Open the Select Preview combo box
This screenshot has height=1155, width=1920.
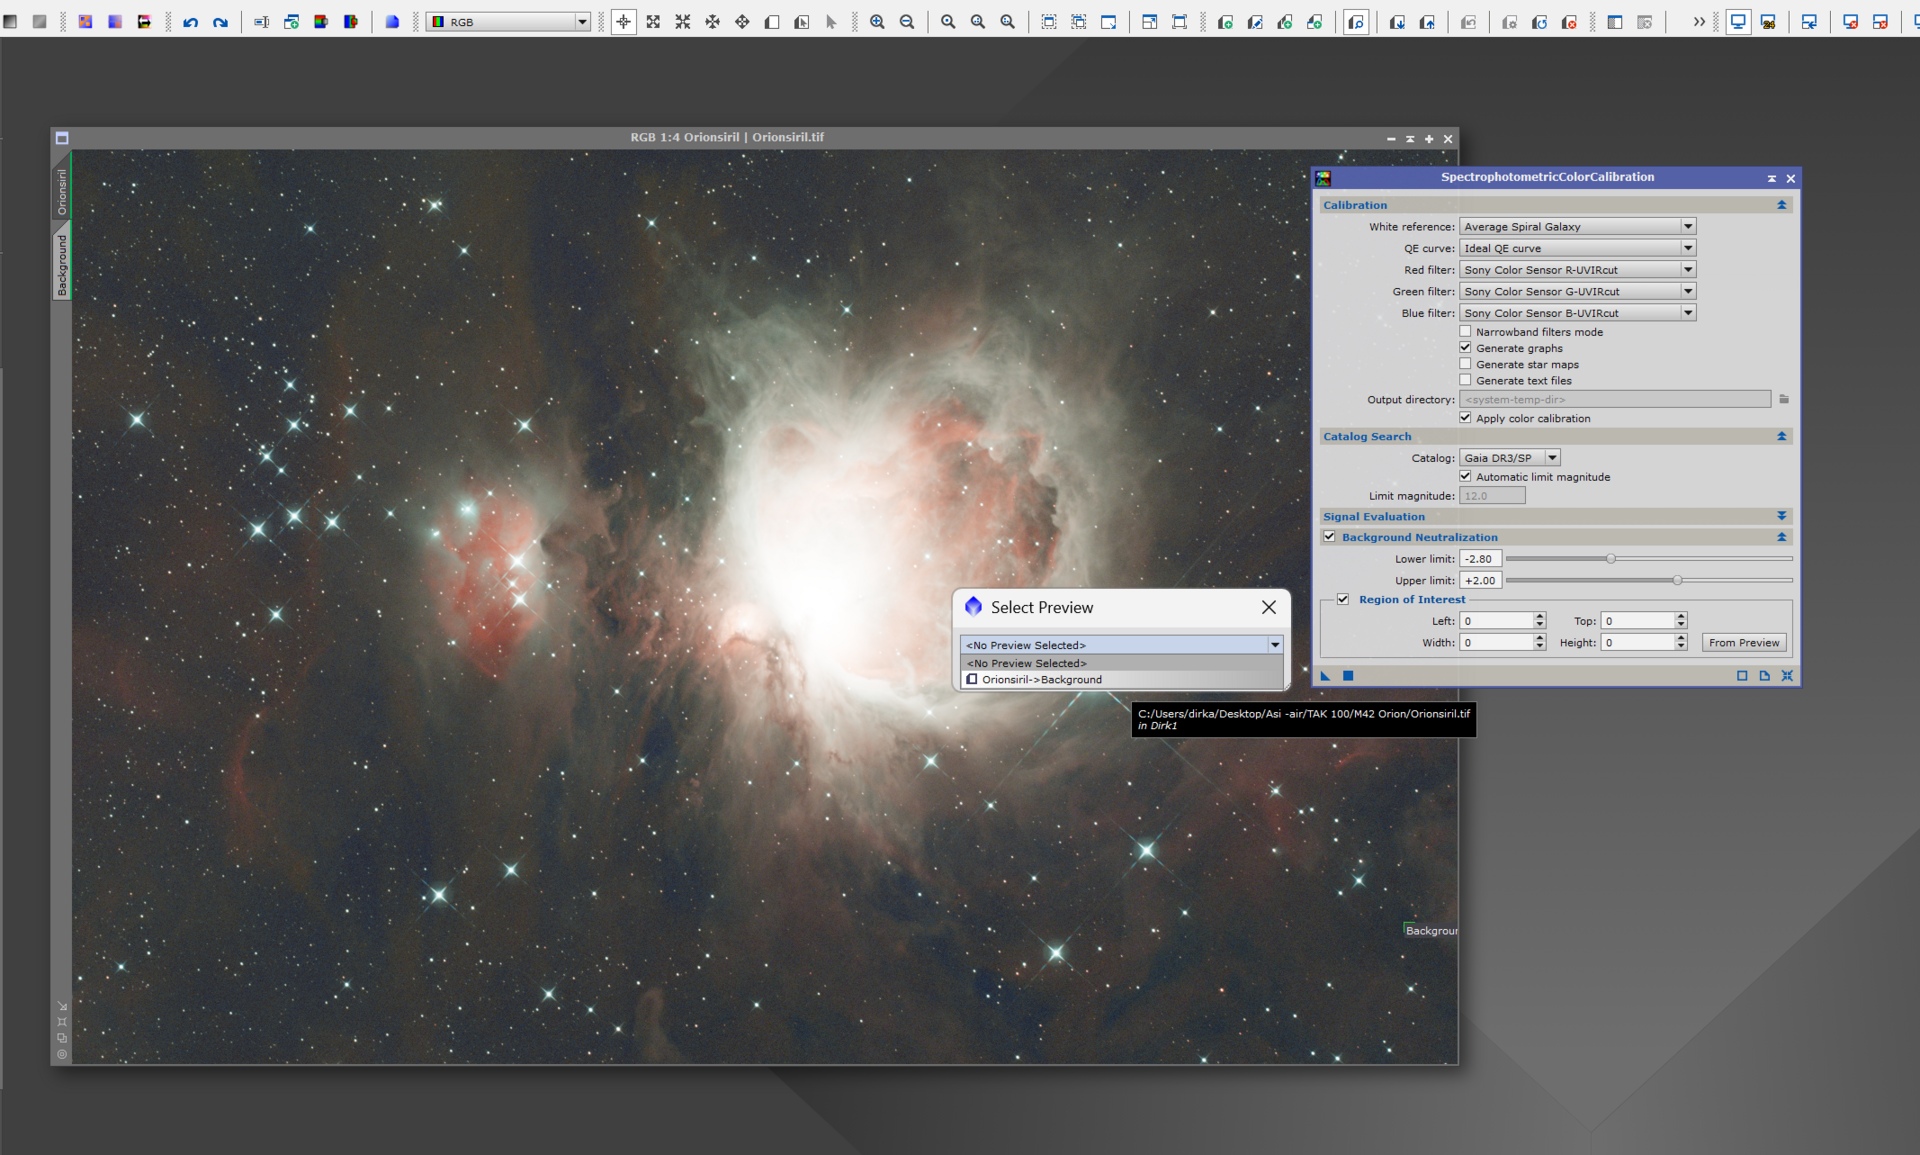click(x=1122, y=645)
